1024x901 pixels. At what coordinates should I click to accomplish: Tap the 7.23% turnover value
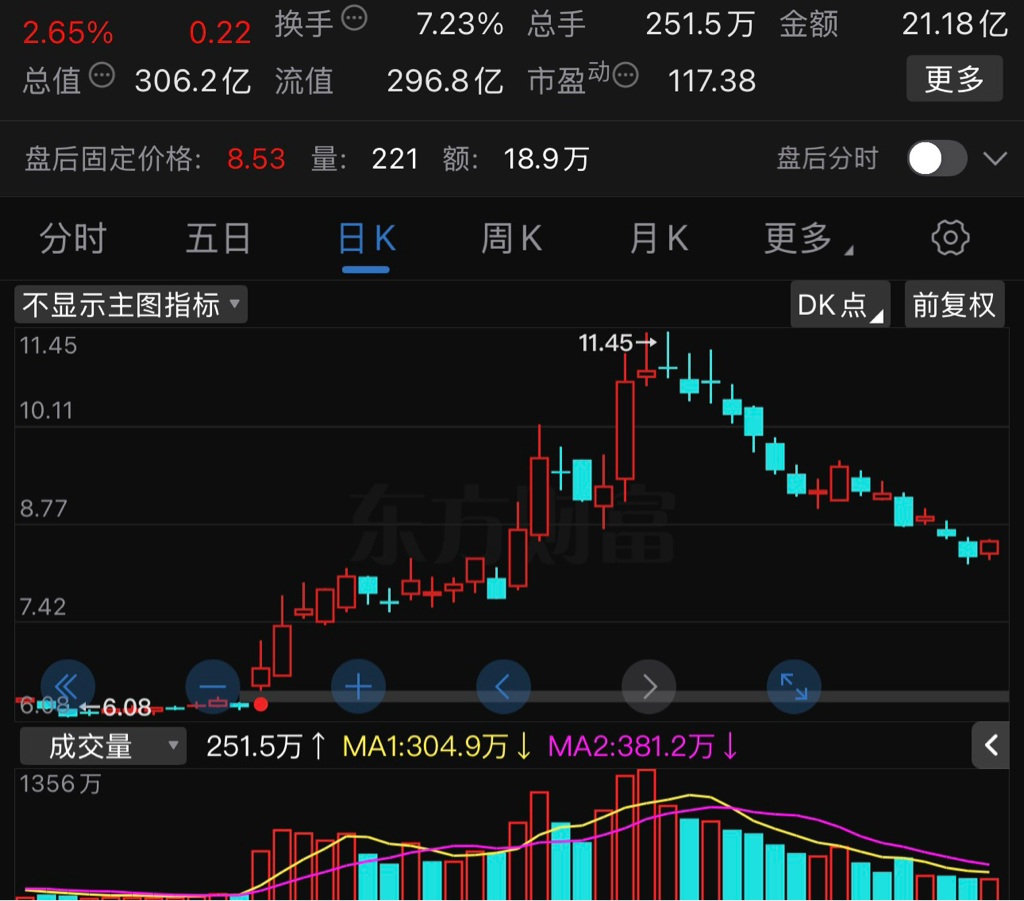coord(460,24)
